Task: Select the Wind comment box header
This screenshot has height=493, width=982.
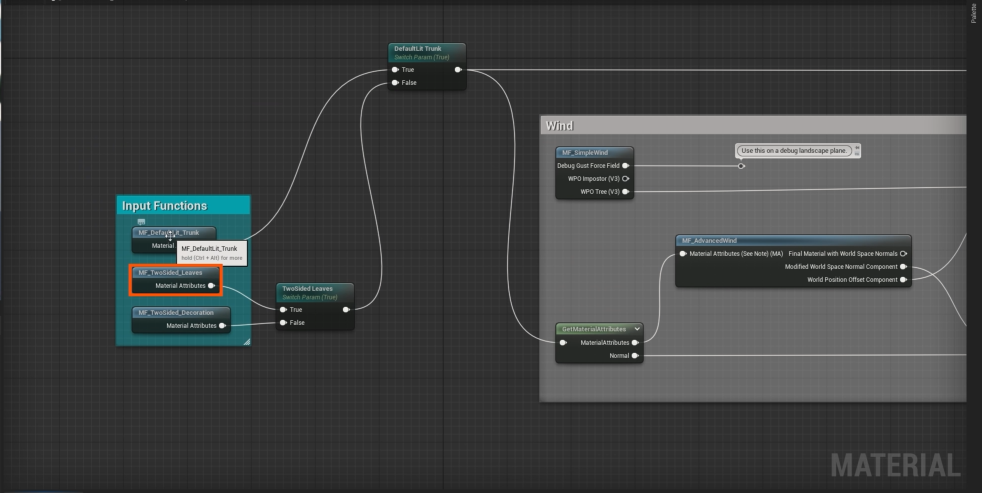Action: click(x=753, y=125)
